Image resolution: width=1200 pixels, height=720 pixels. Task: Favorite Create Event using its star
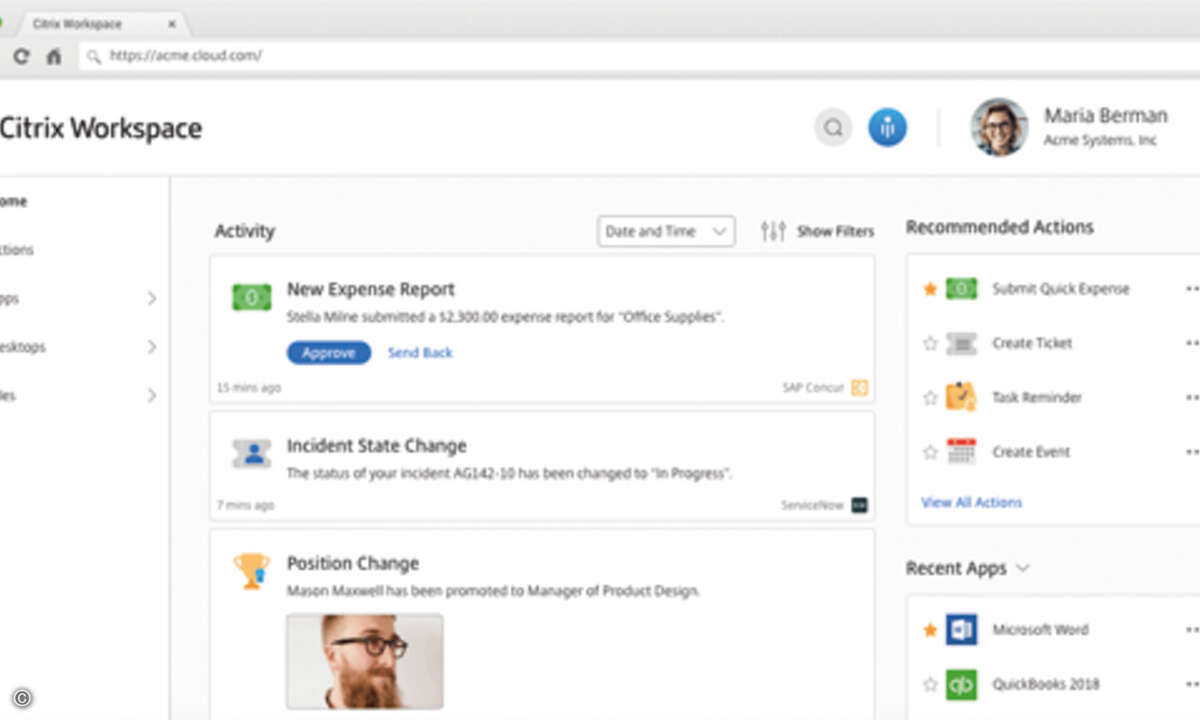pos(930,452)
